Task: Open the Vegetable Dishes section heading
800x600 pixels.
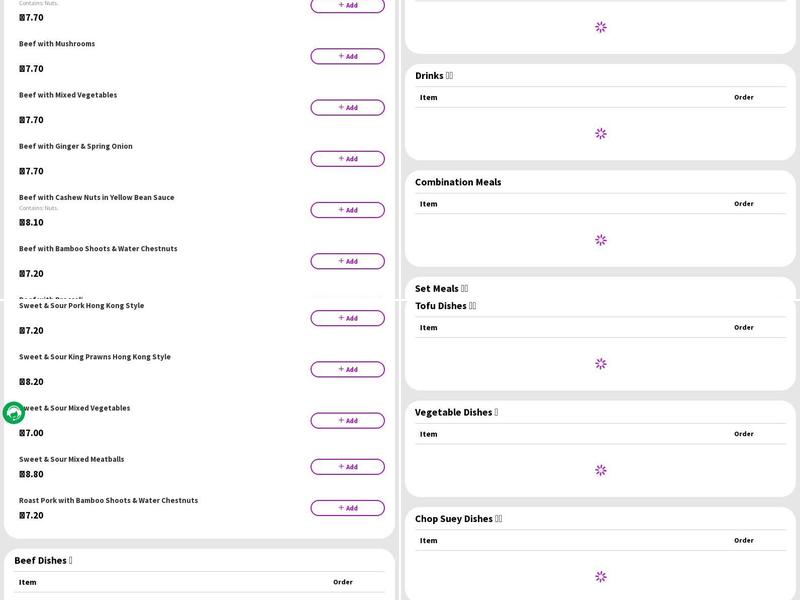Action: pos(456,412)
